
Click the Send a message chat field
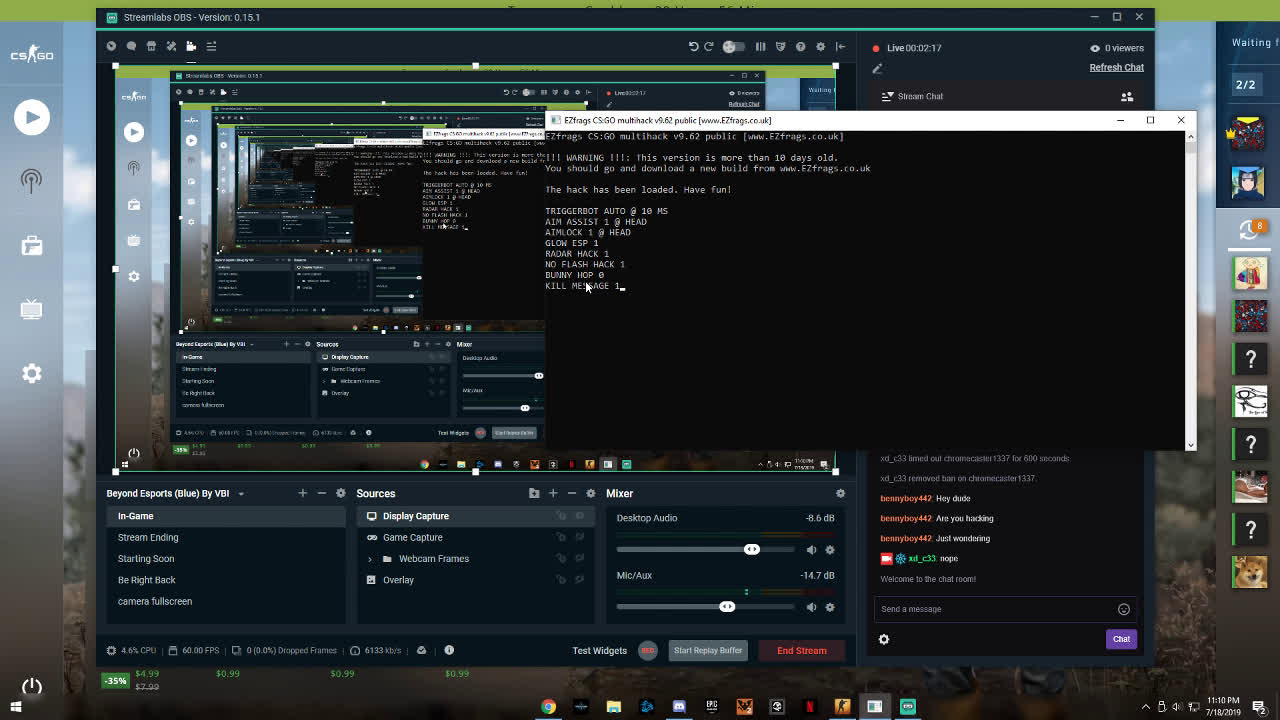1003,609
